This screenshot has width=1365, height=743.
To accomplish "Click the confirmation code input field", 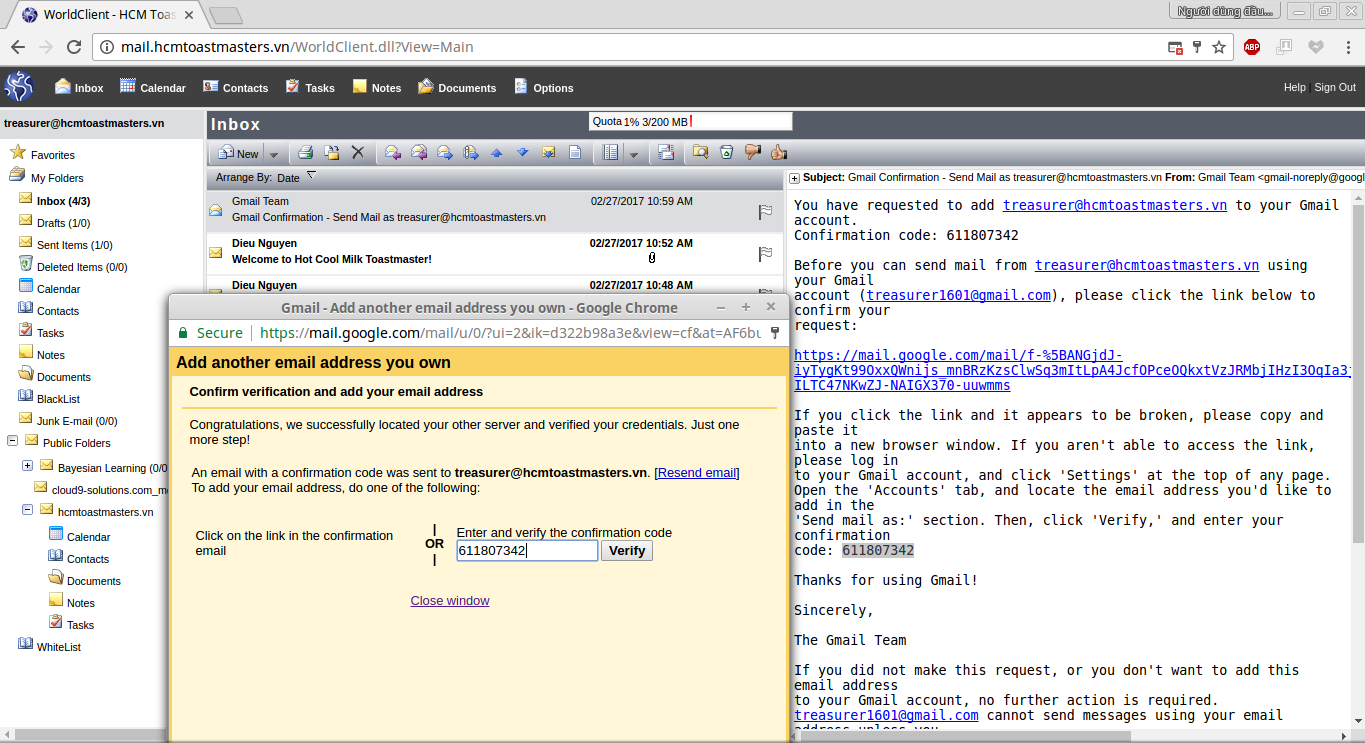I will (527, 550).
